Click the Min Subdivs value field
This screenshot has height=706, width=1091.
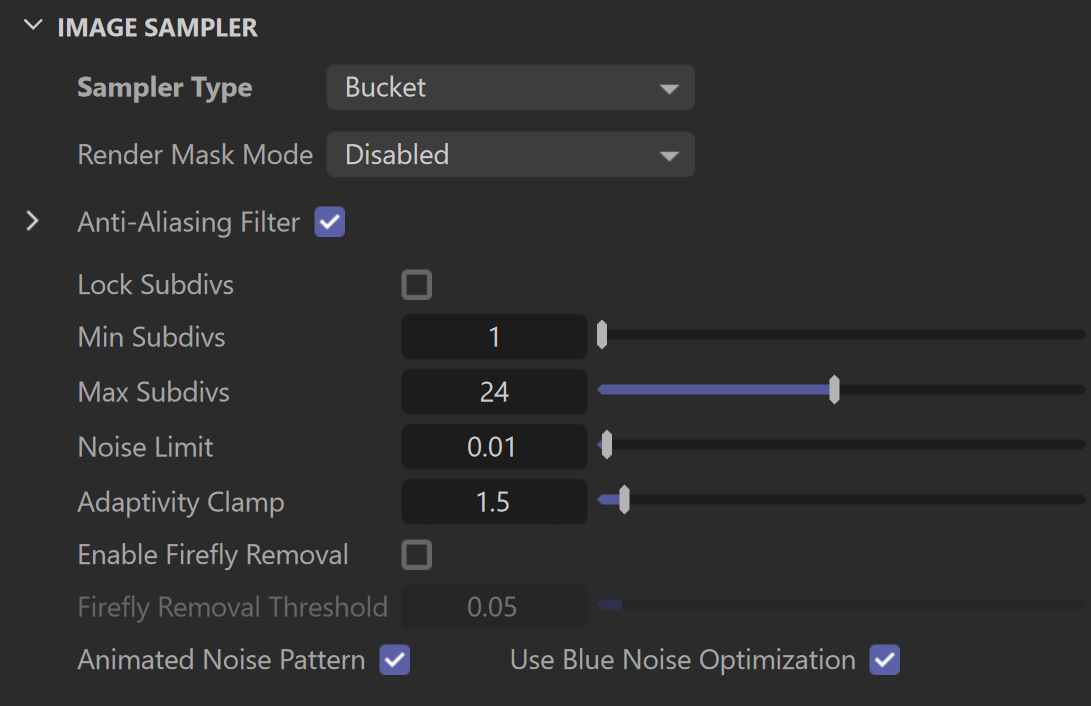[494, 337]
